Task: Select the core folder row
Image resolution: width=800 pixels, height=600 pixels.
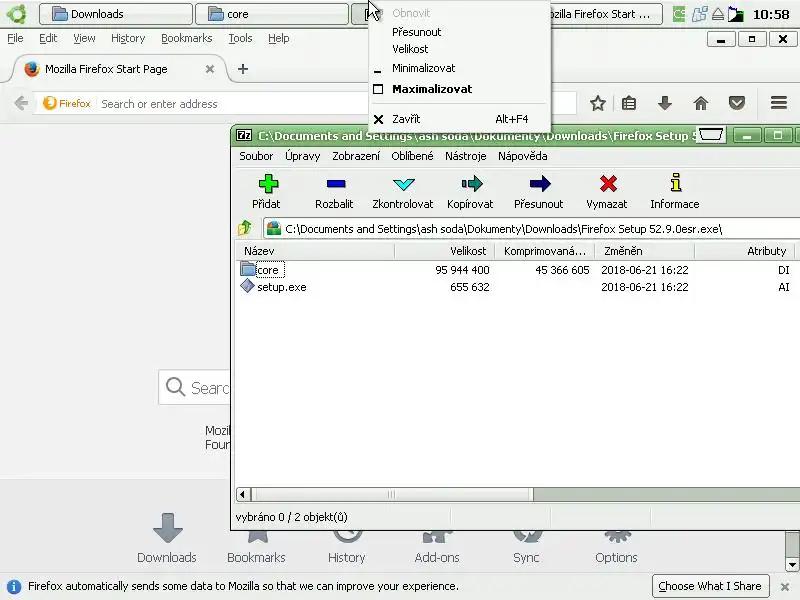Action: coord(515,270)
